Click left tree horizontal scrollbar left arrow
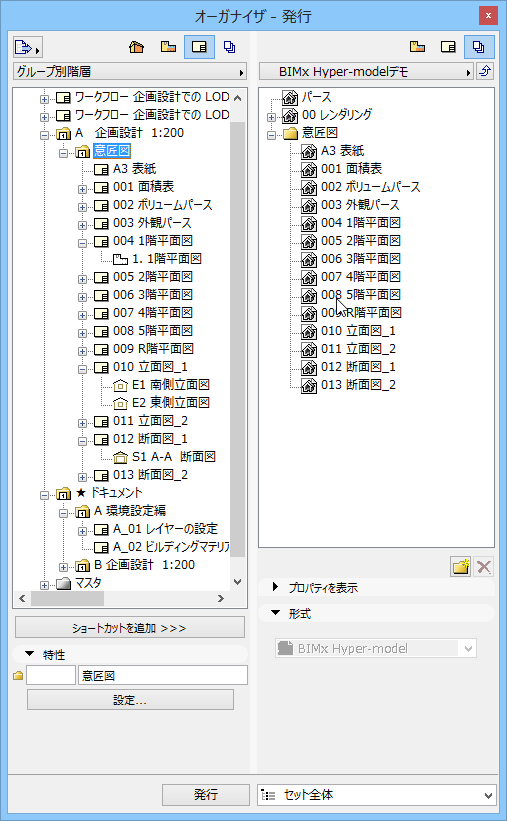This screenshot has height=821, width=507. point(22,598)
